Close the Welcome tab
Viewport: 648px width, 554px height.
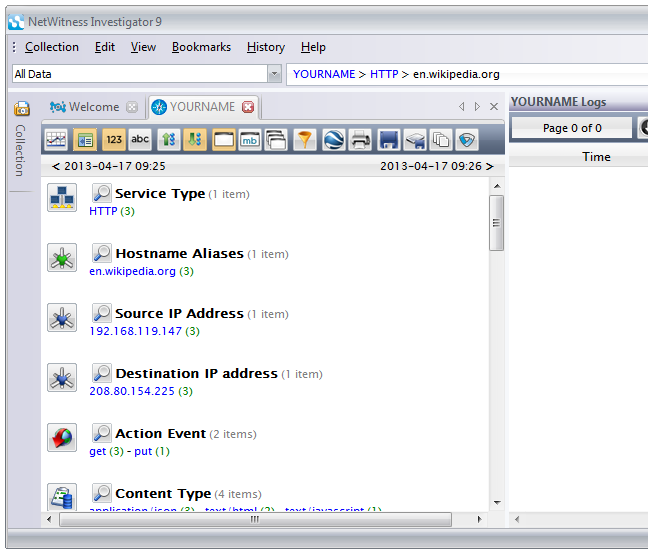tap(132, 107)
